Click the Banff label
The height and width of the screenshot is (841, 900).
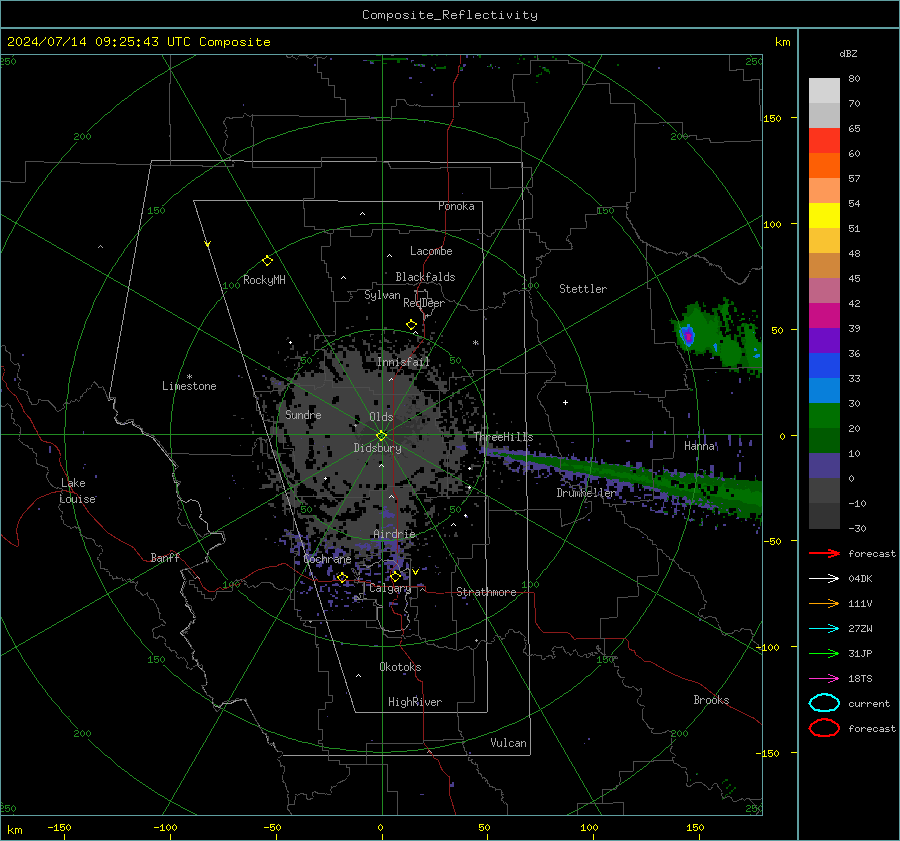165,557
